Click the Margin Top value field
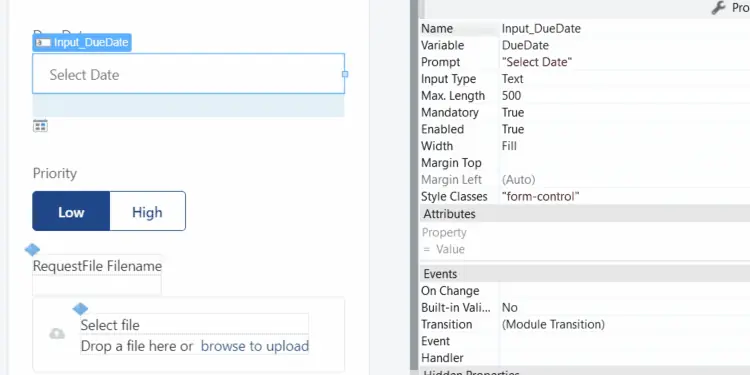The width and height of the screenshot is (750, 375). tap(624, 163)
